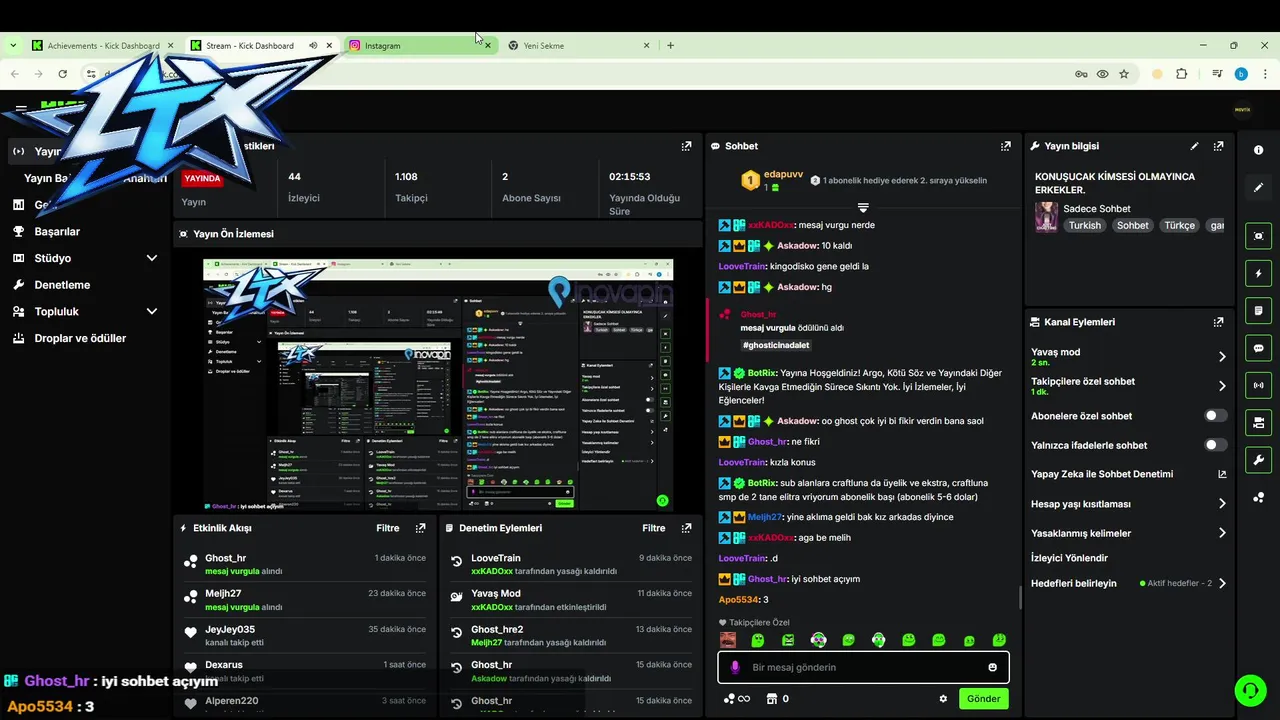Collapse the chat leaderboard banner handle
The height and width of the screenshot is (720, 1280).
click(862, 208)
